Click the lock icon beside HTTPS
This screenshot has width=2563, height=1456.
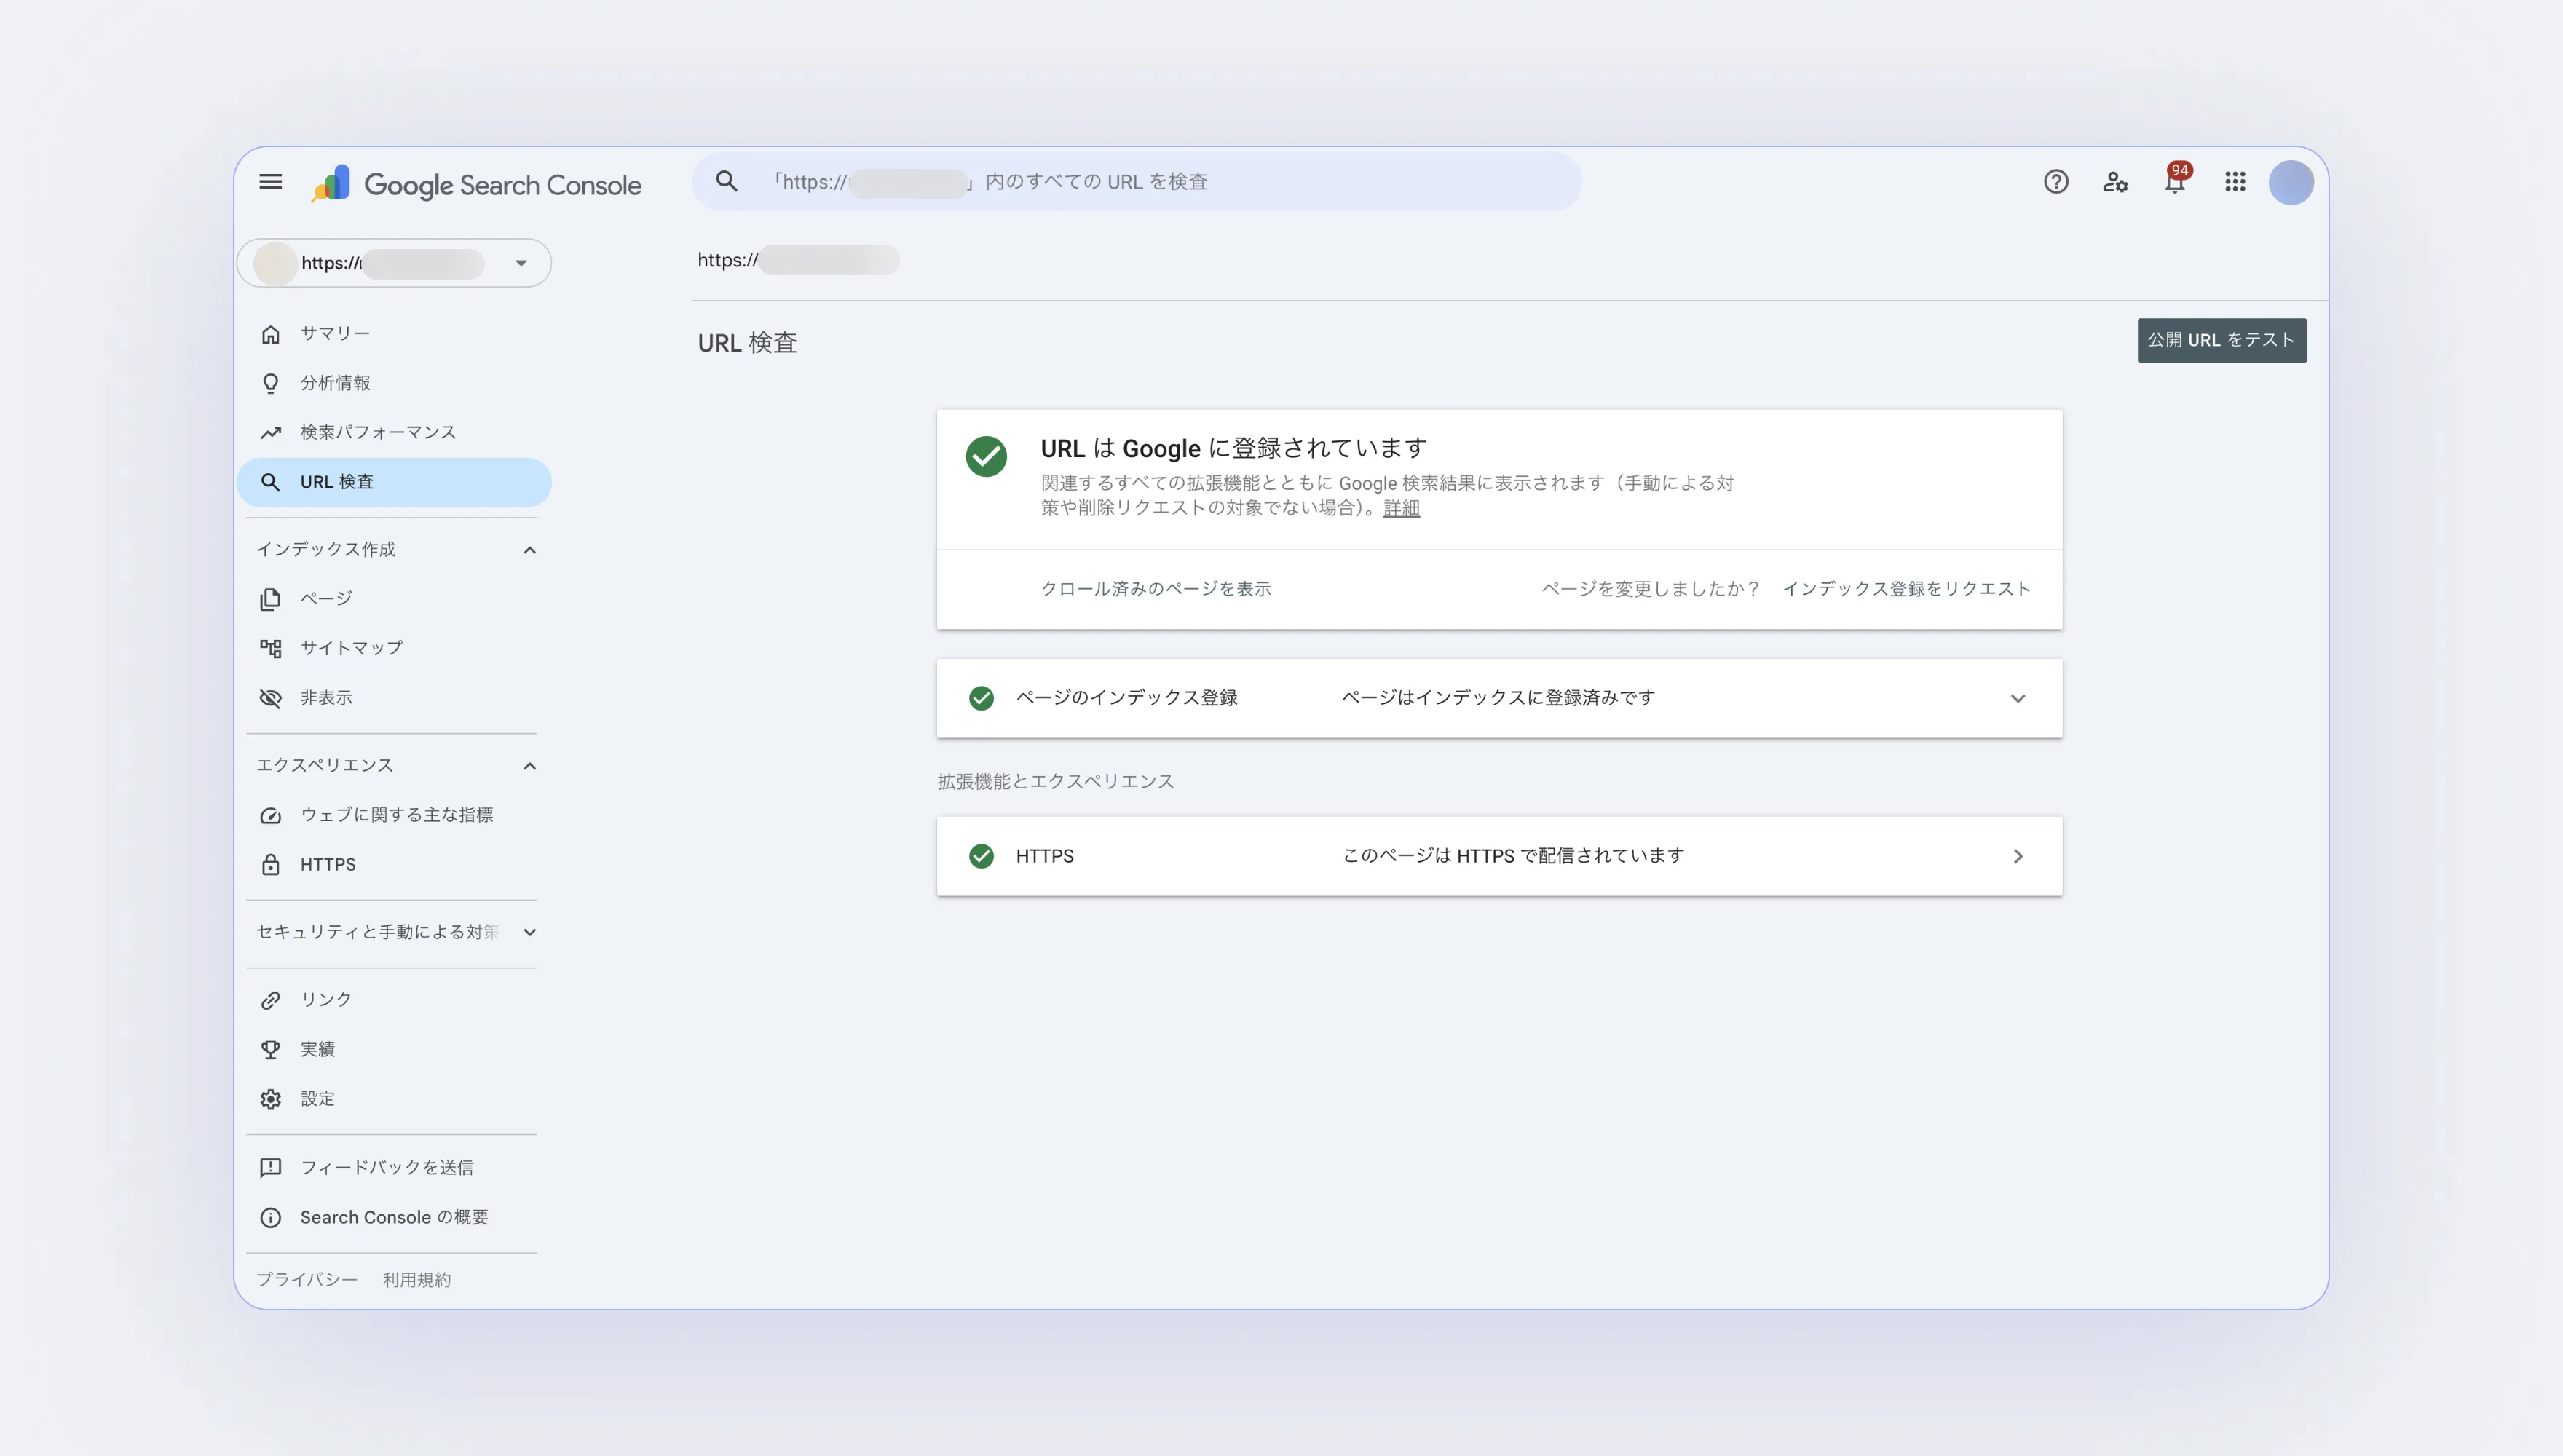tap(270, 865)
